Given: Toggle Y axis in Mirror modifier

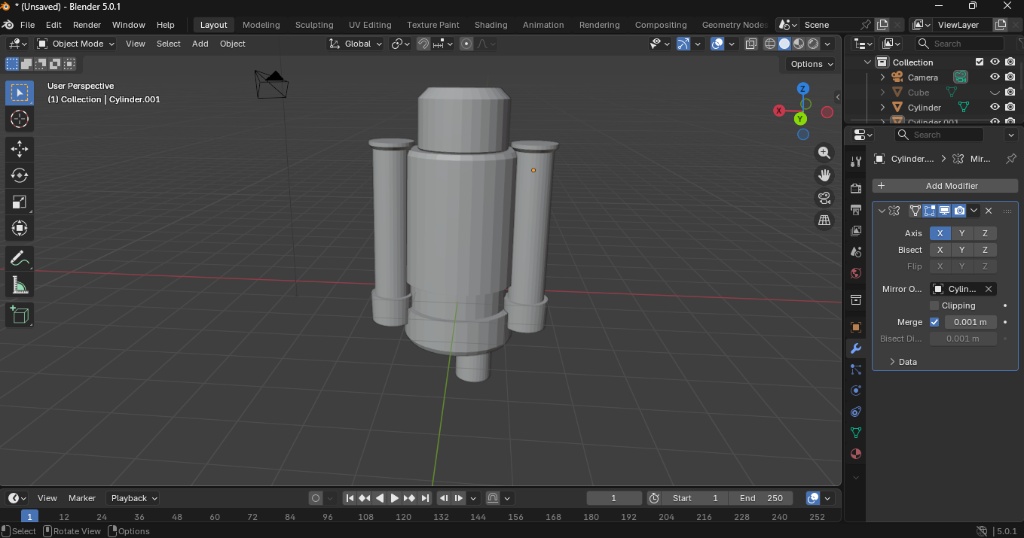Looking at the screenshot, I should pos(962,233).
